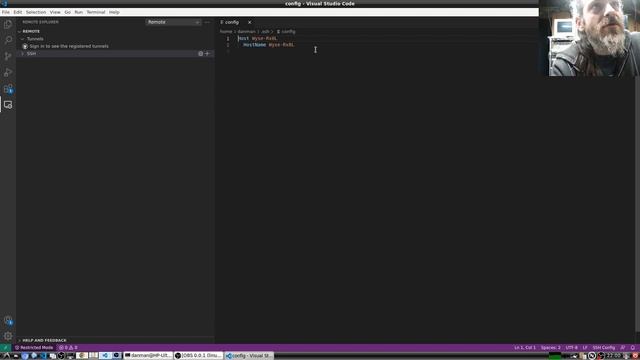Open the View menu
Image resolution: width=640 pixels, height=360 pixels.
click(x=55, y=12)
